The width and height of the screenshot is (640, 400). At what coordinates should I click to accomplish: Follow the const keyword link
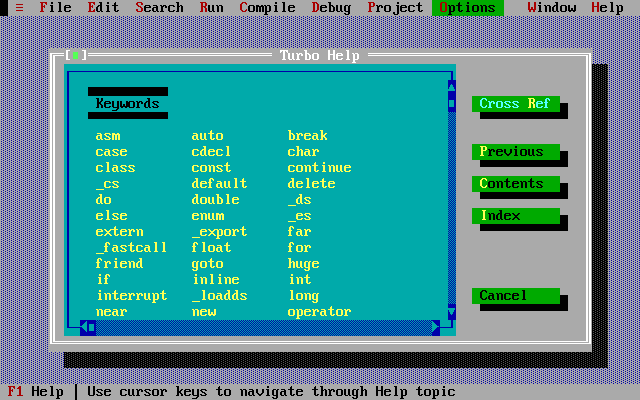coord(211,168)
